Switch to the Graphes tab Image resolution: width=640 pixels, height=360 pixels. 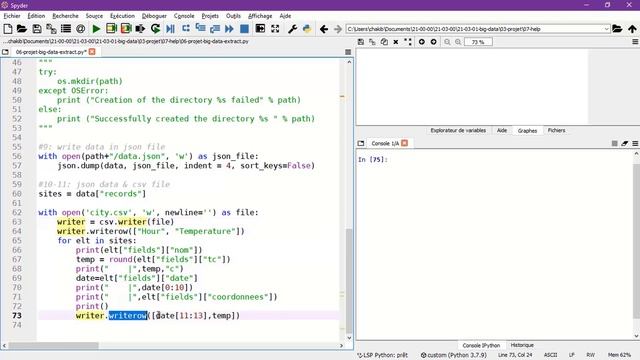point(527,131)
